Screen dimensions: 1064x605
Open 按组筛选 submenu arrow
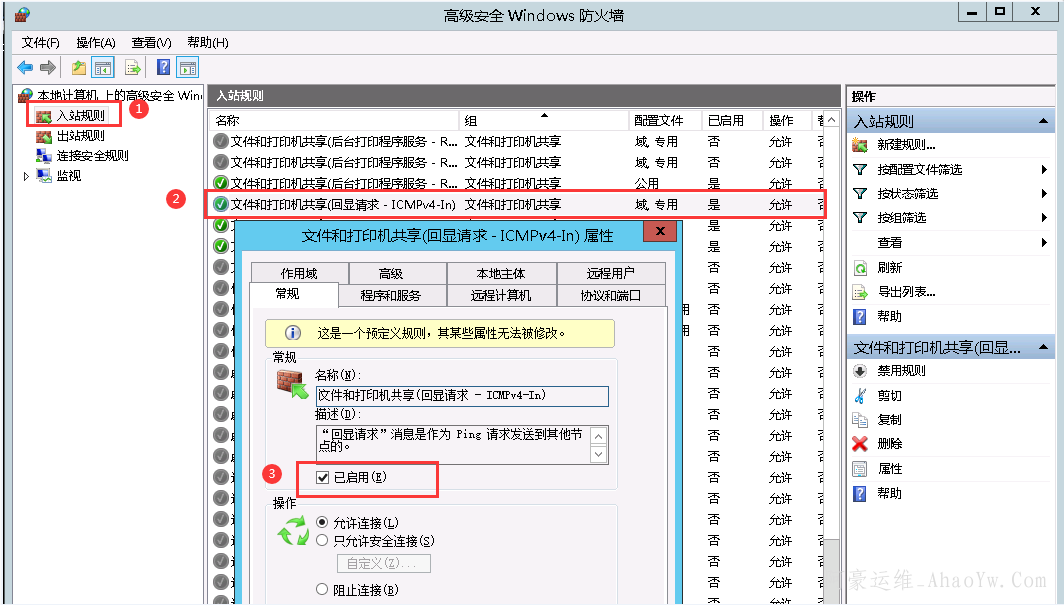pyautogui.click(x=1044, y=218)
